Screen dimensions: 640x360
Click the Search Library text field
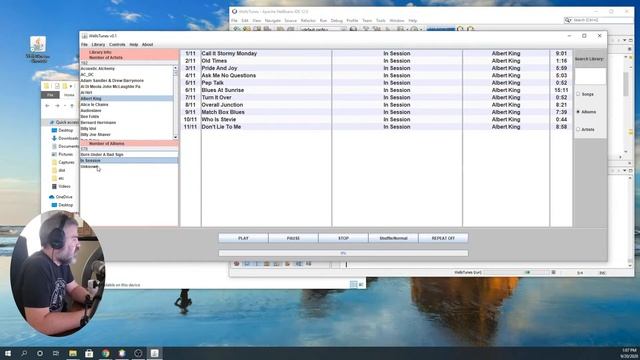590,76
